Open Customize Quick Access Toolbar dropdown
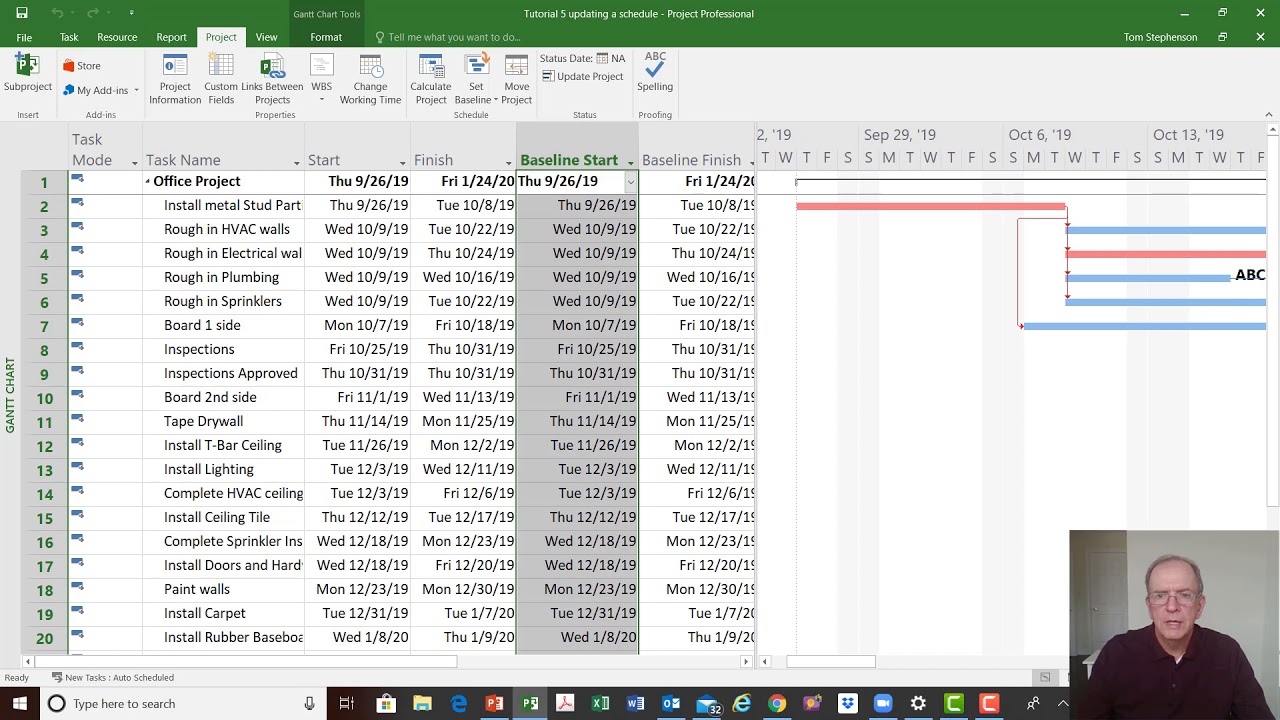The width and height of the screenshot is (1280, 720). click(x=132, y=13)
